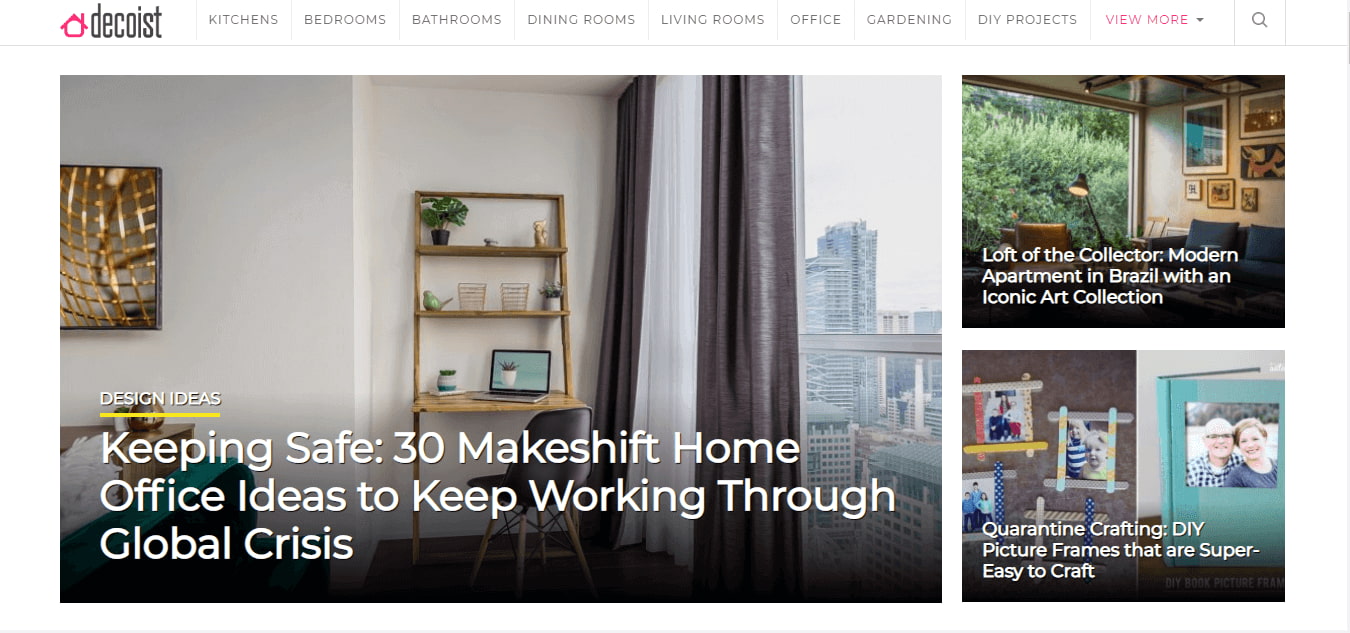Open the Office category

click(x=816, y=20)
